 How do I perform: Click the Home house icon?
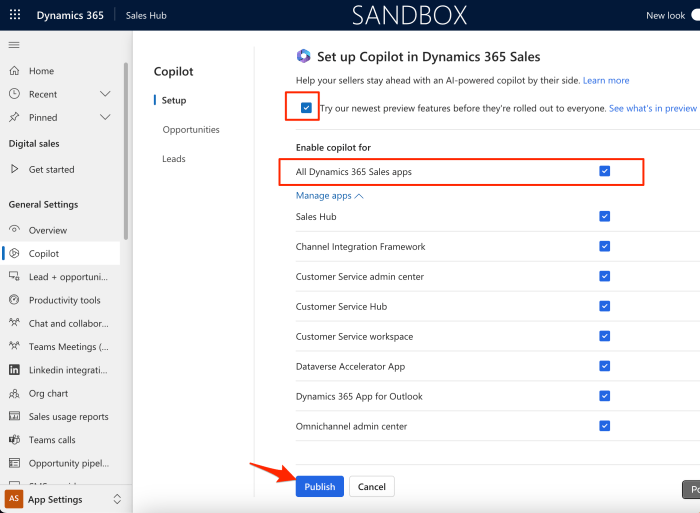(14, 71)
